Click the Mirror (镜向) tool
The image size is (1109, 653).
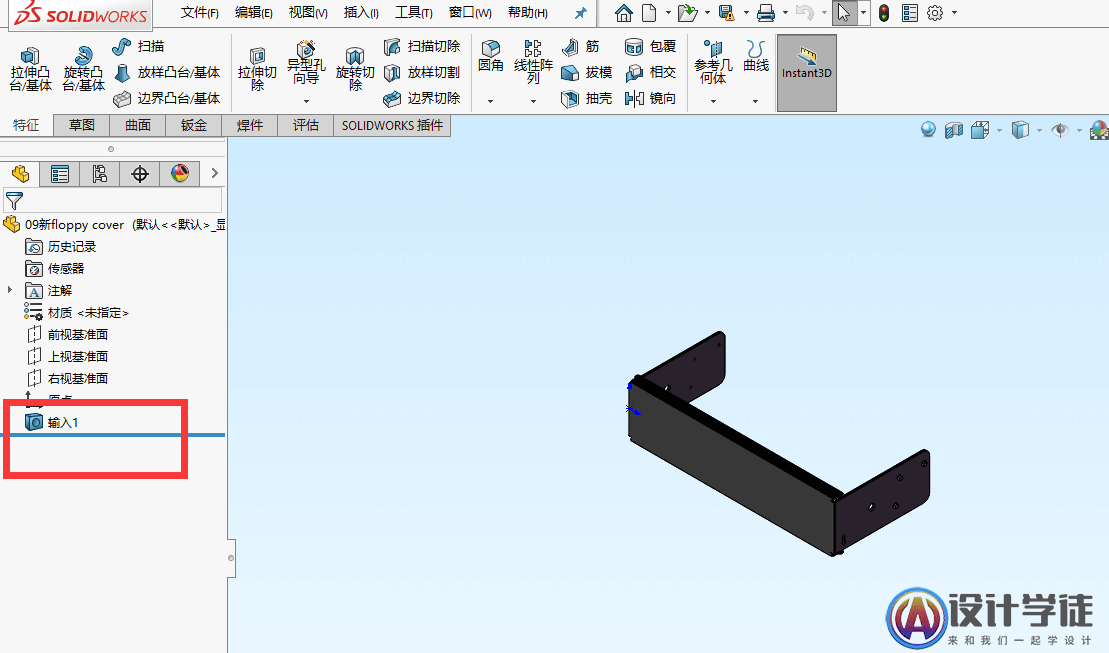(x=650, y=98)
